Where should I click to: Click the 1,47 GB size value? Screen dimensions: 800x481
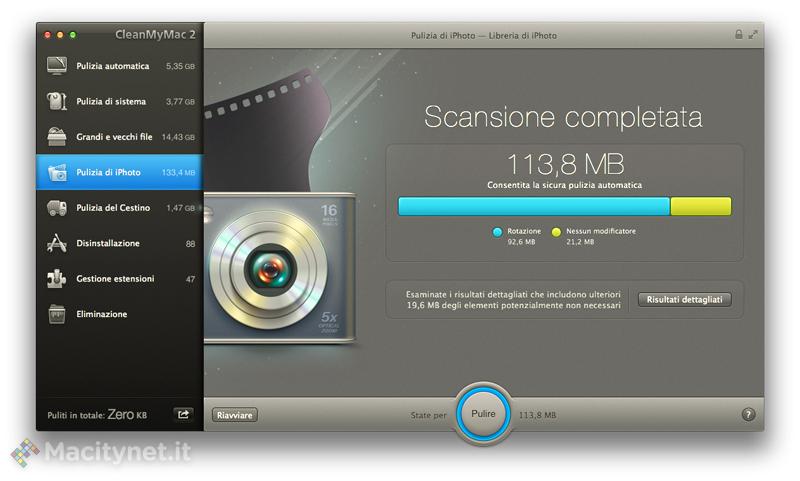pyautogui.click(x=180, y=208)
